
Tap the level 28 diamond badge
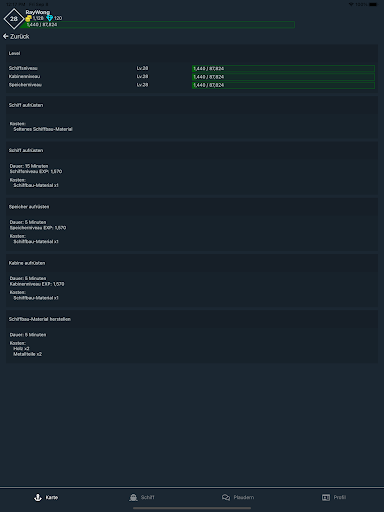tap(14, 19)
